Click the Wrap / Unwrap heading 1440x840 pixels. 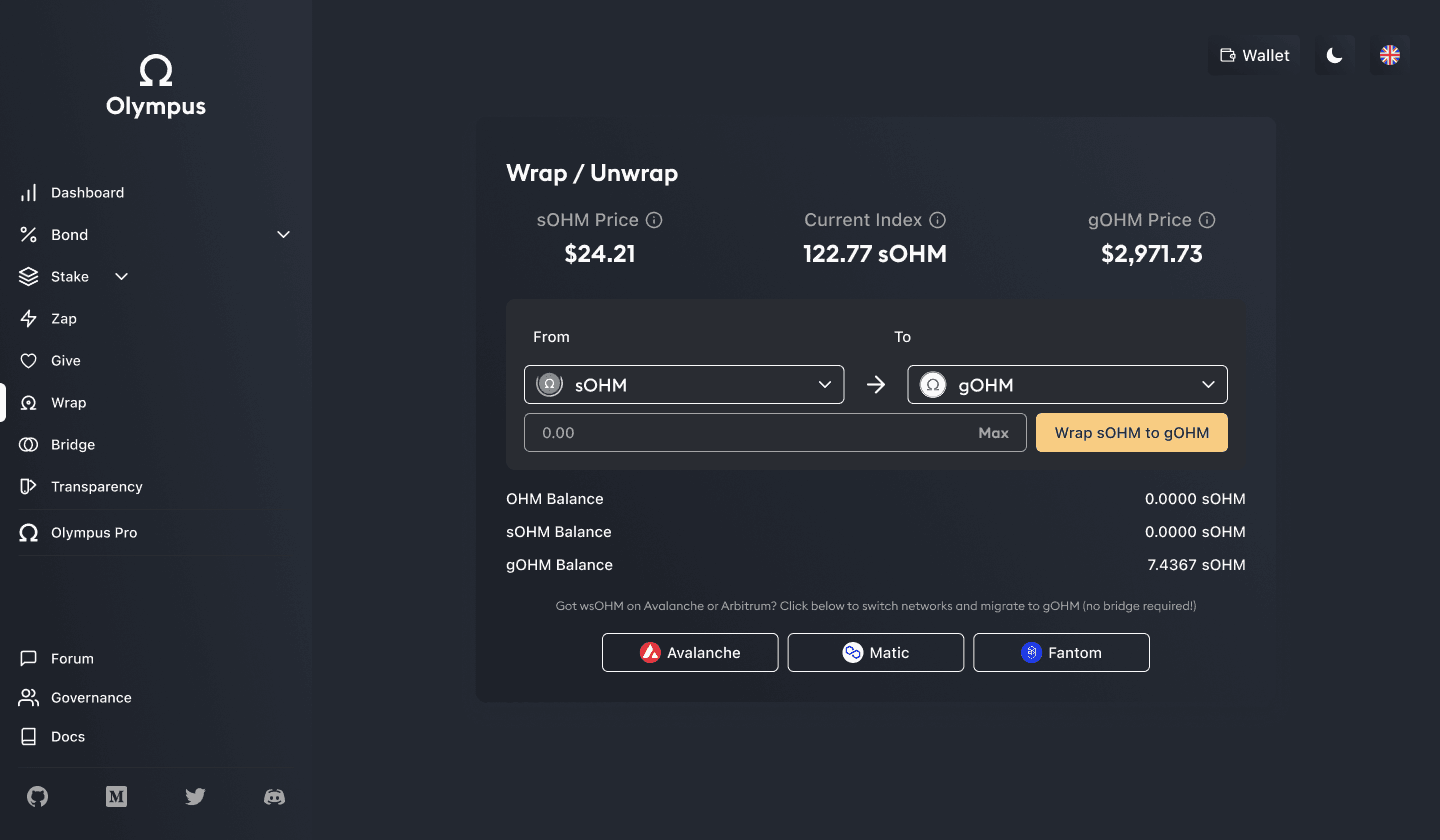tap(592, 173)
